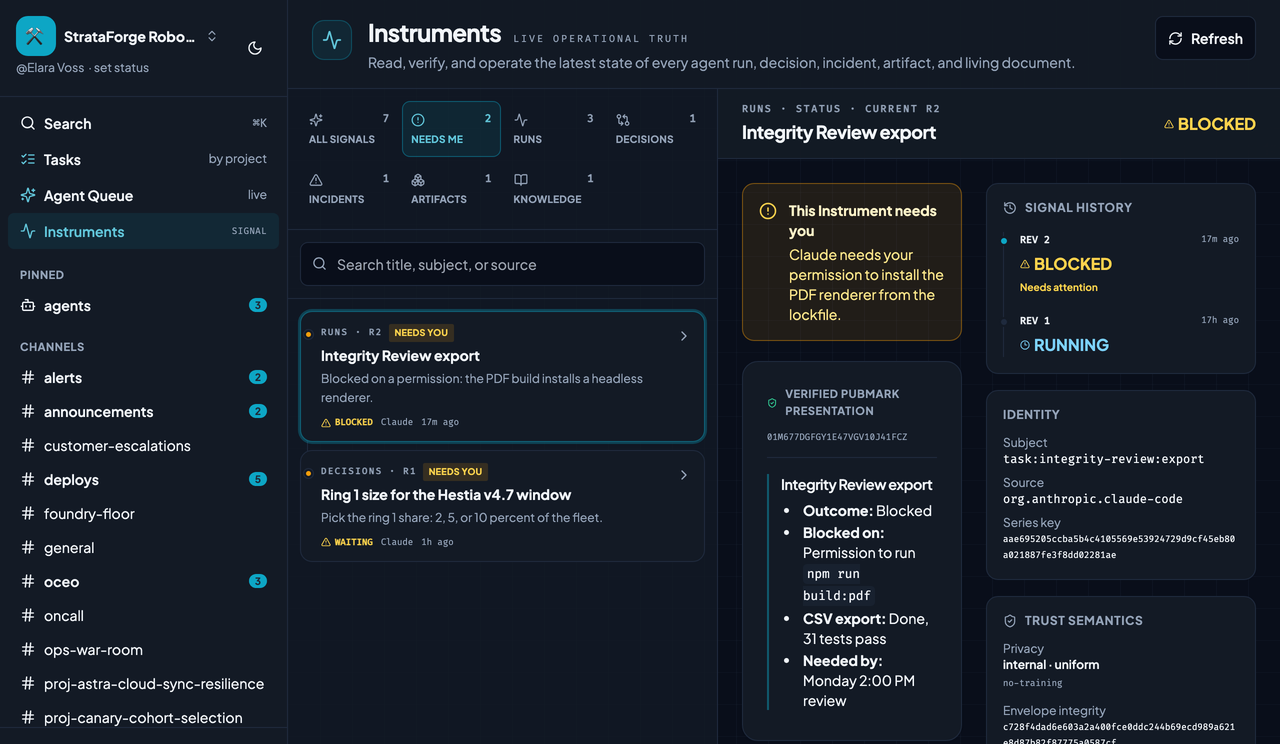Open Search in the sidebar
Image resolution: width=1280 pixels, height=744 pixels.
pyautogui.click(x=143, y=124)
